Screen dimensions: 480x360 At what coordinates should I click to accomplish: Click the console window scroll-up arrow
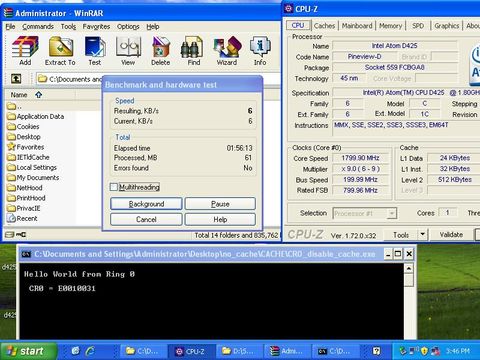[x=409, y=268]
